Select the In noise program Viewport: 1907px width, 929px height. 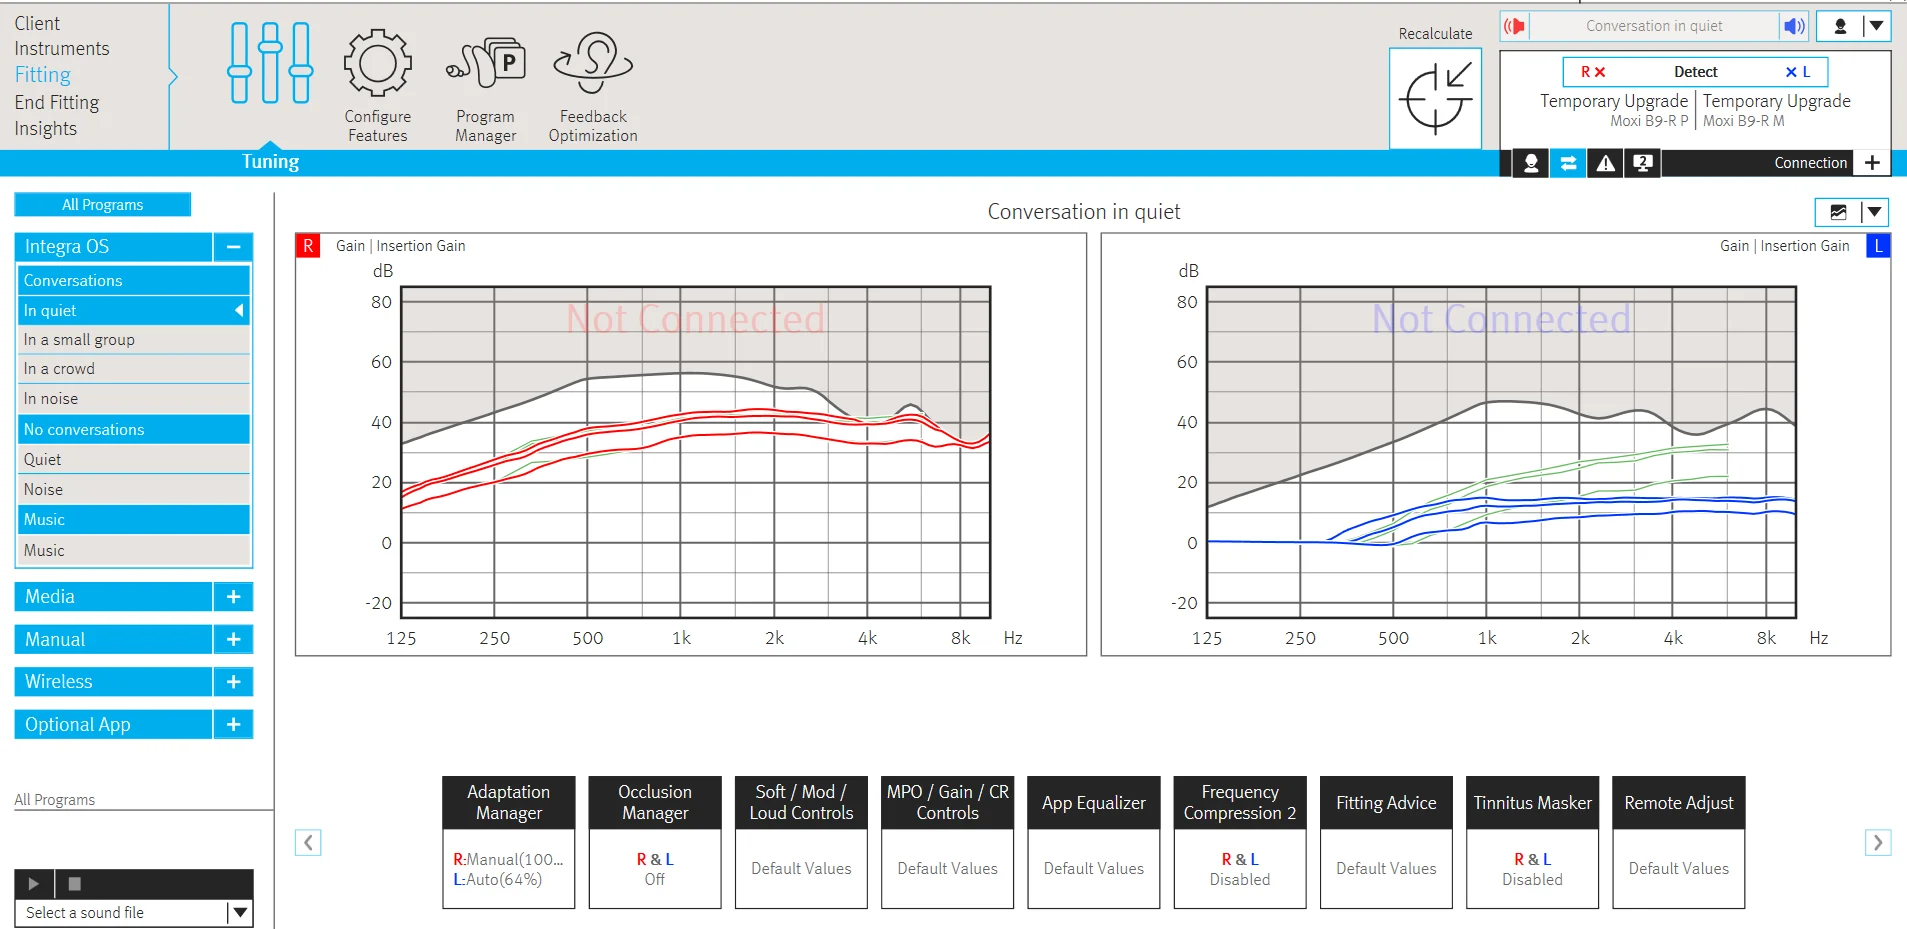[134, 399]
